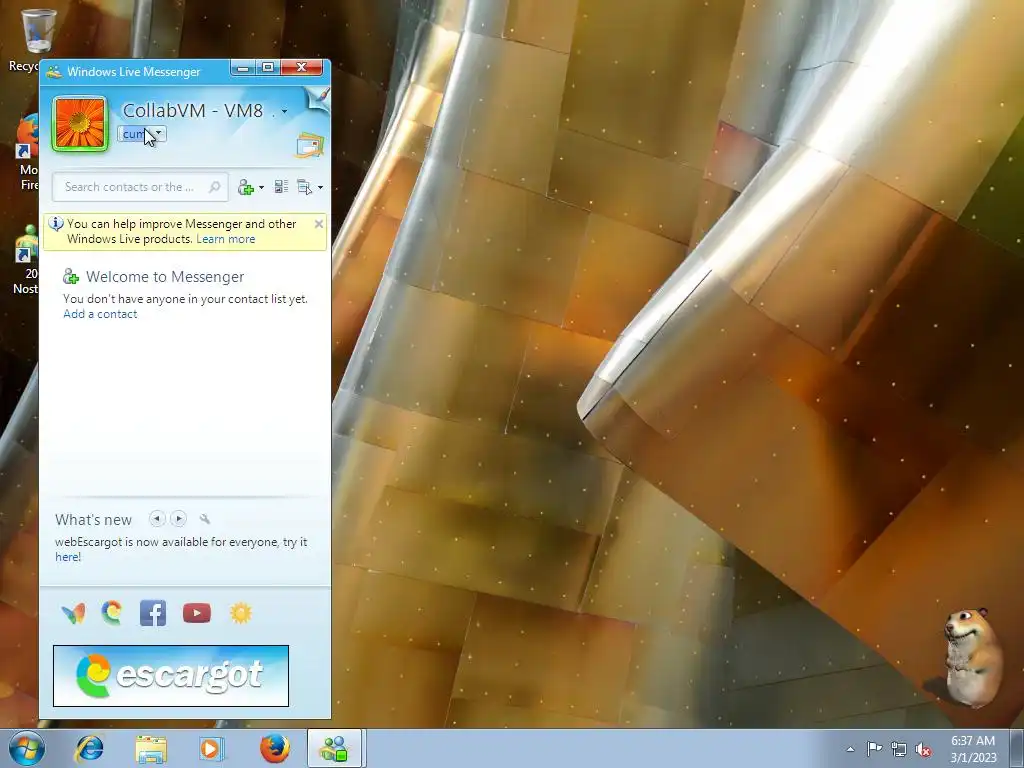Click the search magnifier icon
This screenshot has height=768, width=1024.
click(214, 187)
